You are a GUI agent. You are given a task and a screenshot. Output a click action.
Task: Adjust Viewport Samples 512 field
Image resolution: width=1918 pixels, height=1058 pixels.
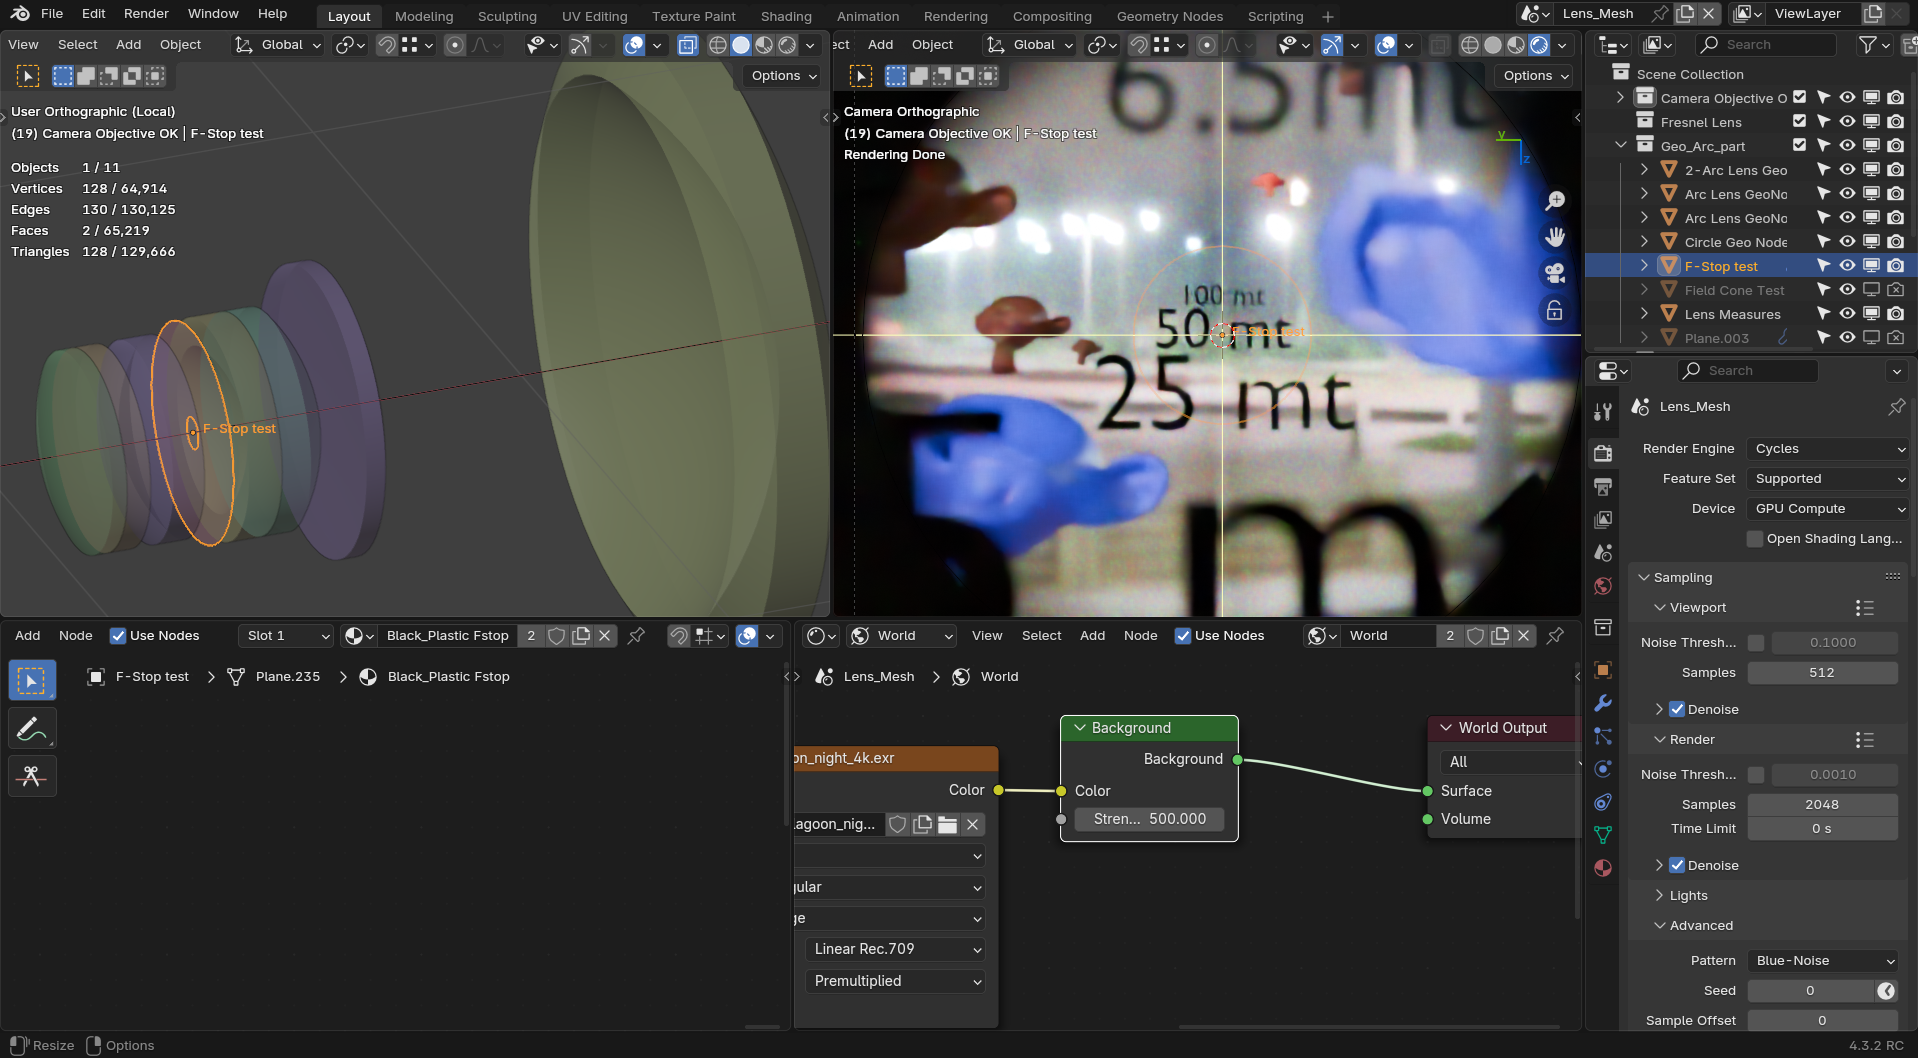(x=1822, y=673)
